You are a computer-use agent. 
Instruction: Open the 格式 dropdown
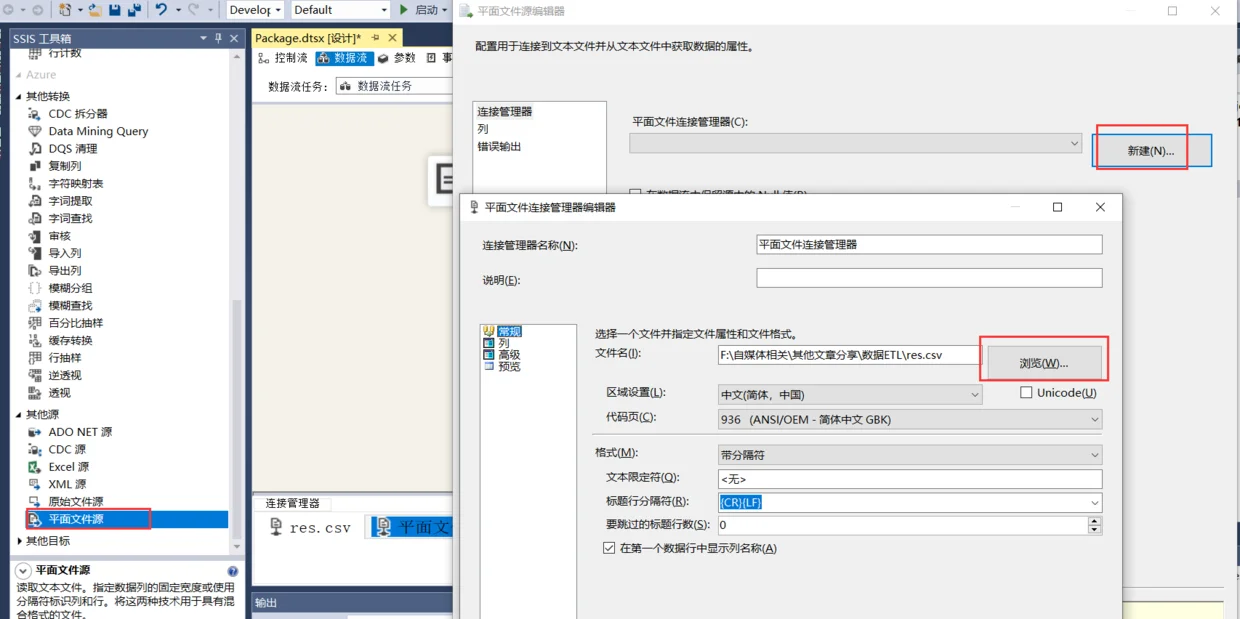[1094, 455]
